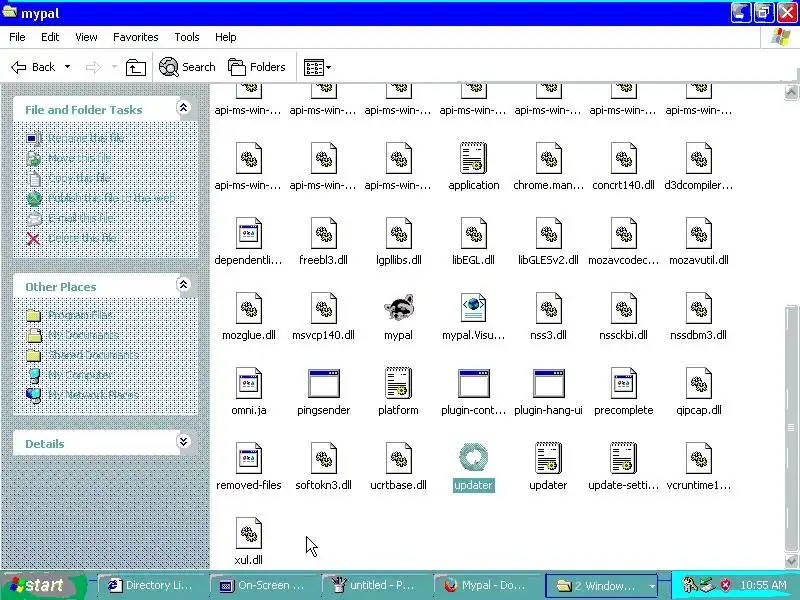Switch to On-Screen Keyboard taskbar item

[x=264, y=586]
